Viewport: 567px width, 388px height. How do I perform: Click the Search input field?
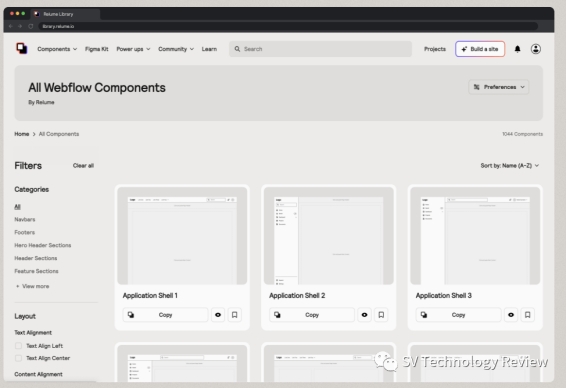pyautogui.click(x=320, y=49)
